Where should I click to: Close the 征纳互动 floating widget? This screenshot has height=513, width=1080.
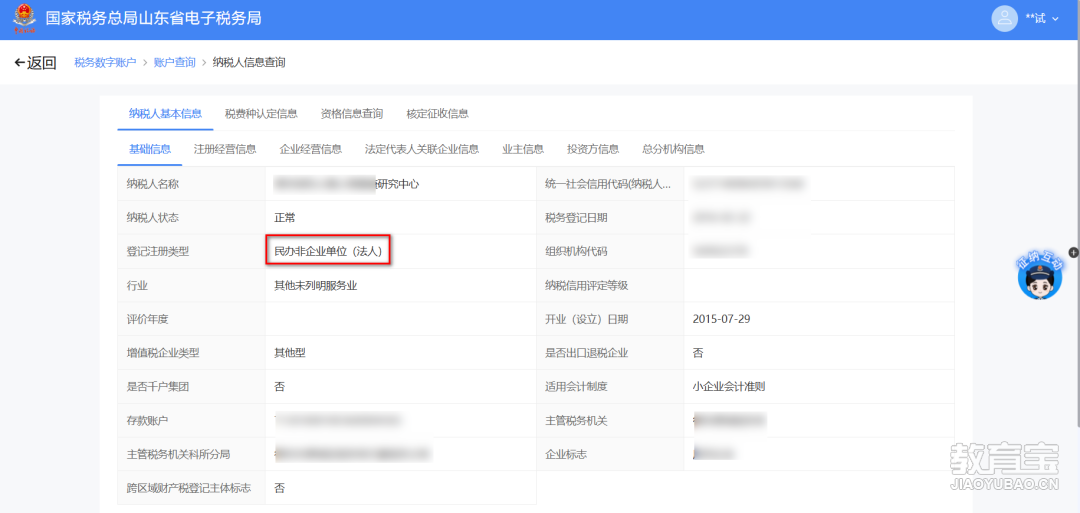tap(1073, 252)
